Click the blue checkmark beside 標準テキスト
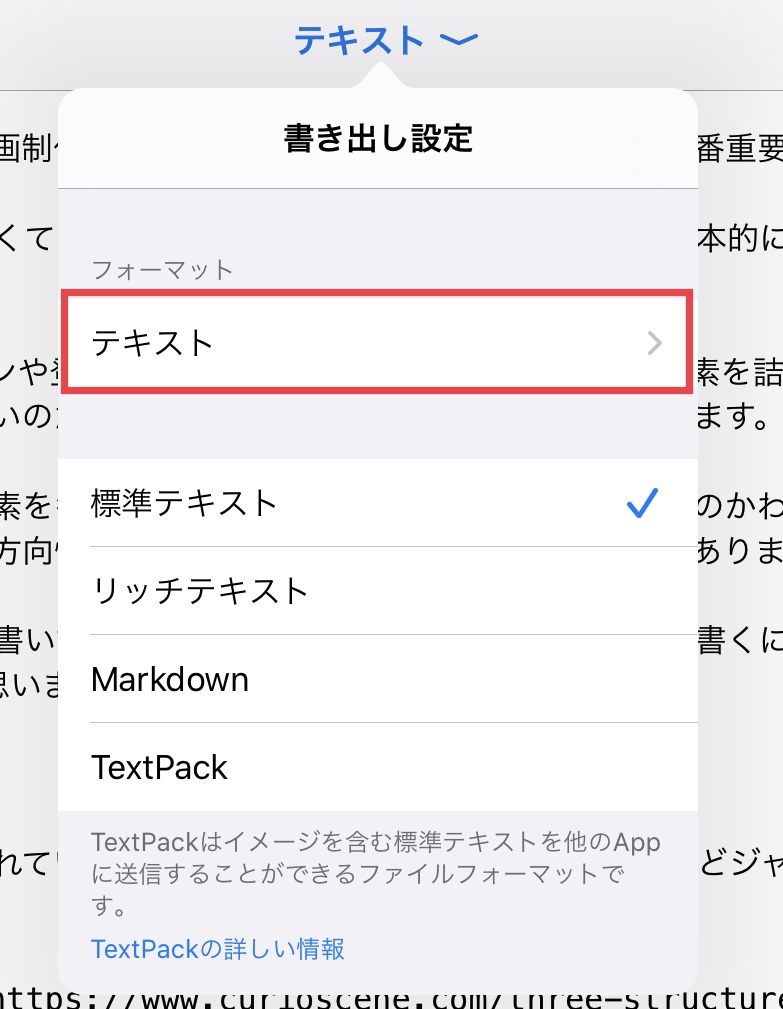 pyautogui.click(x=642, y=503)
